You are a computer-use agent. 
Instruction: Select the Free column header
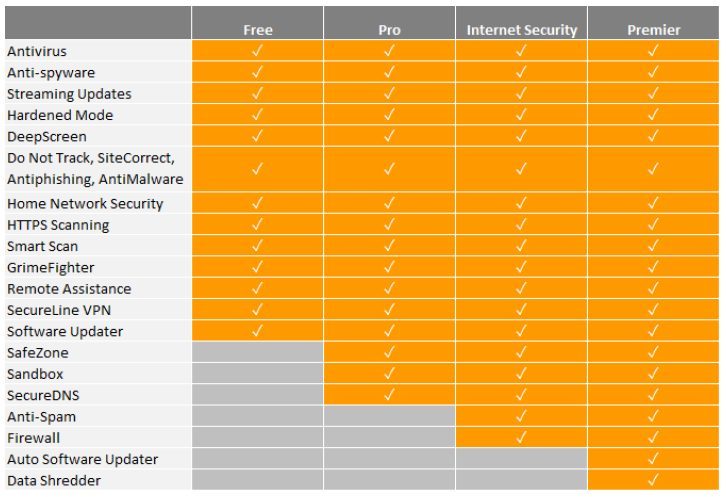(x=257, y=30)
